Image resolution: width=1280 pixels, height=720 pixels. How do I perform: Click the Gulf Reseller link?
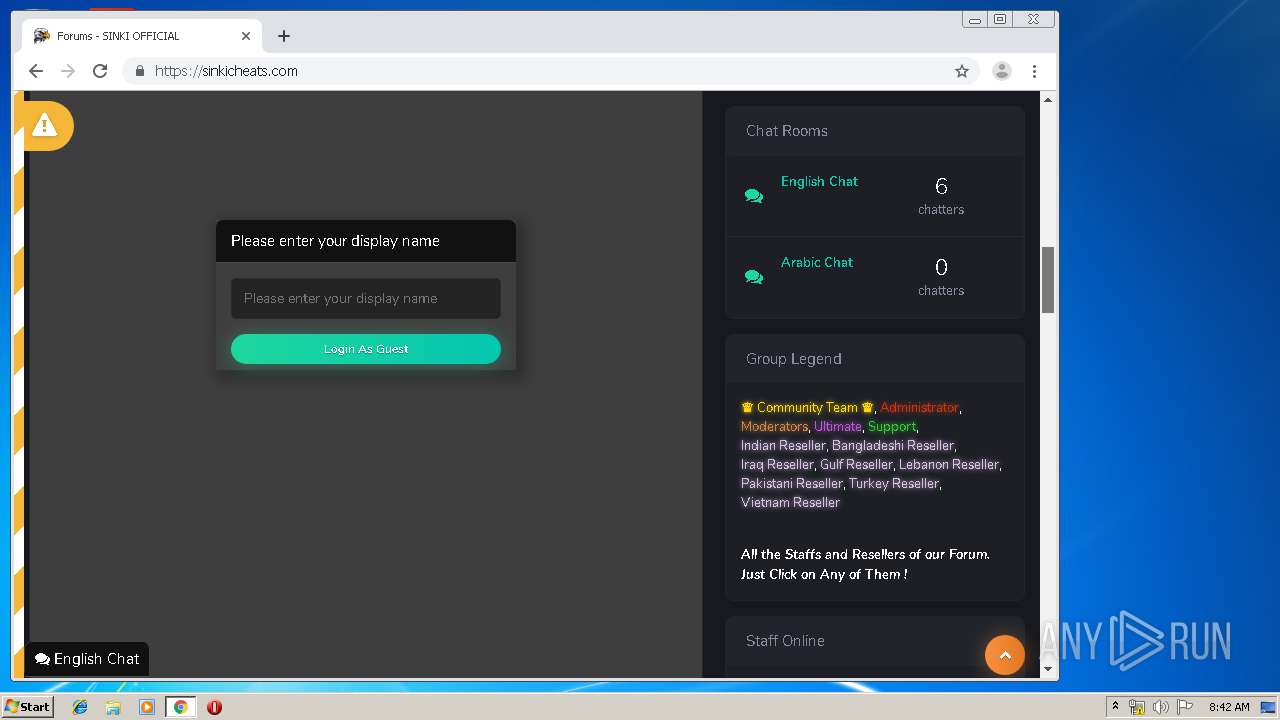[856, 464]
